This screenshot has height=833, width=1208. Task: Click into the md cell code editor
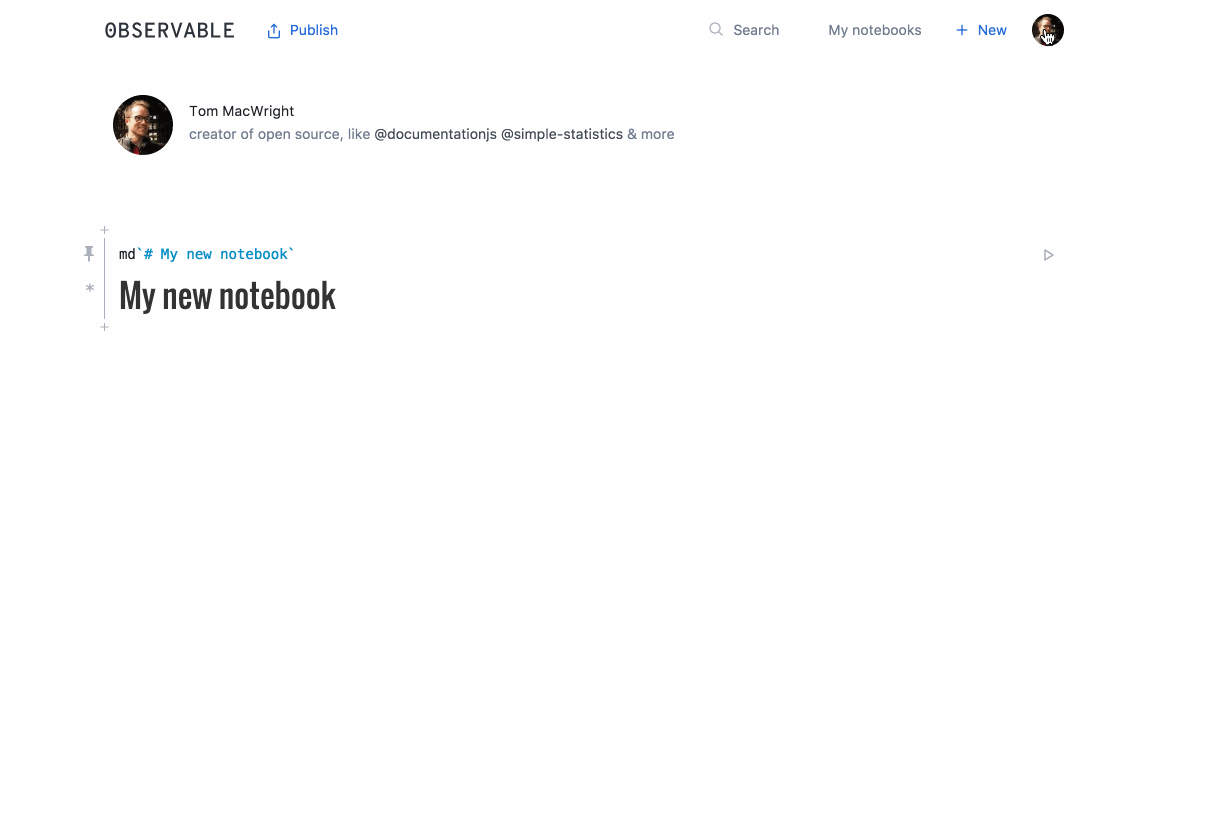[x=400, y=255]
